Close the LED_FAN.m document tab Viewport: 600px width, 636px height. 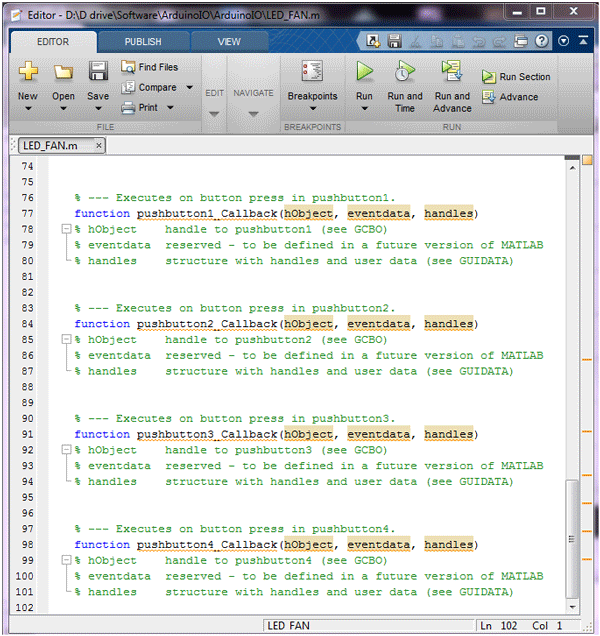click(x=99, y=145)
